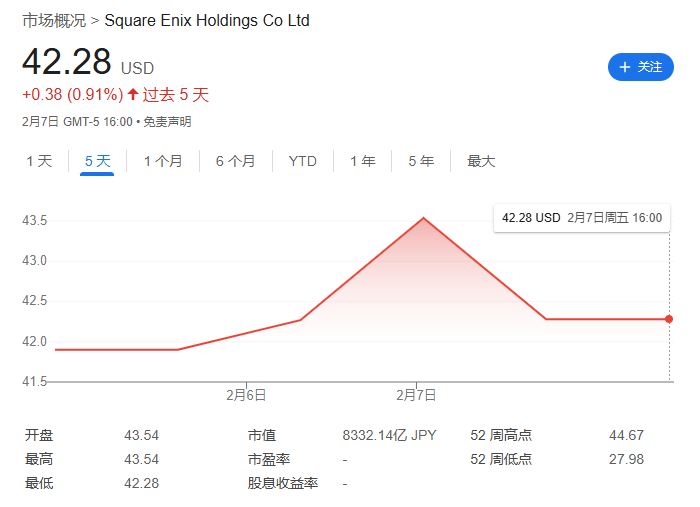Click the 52 周高点 value 44.67

tap(626, 435)
